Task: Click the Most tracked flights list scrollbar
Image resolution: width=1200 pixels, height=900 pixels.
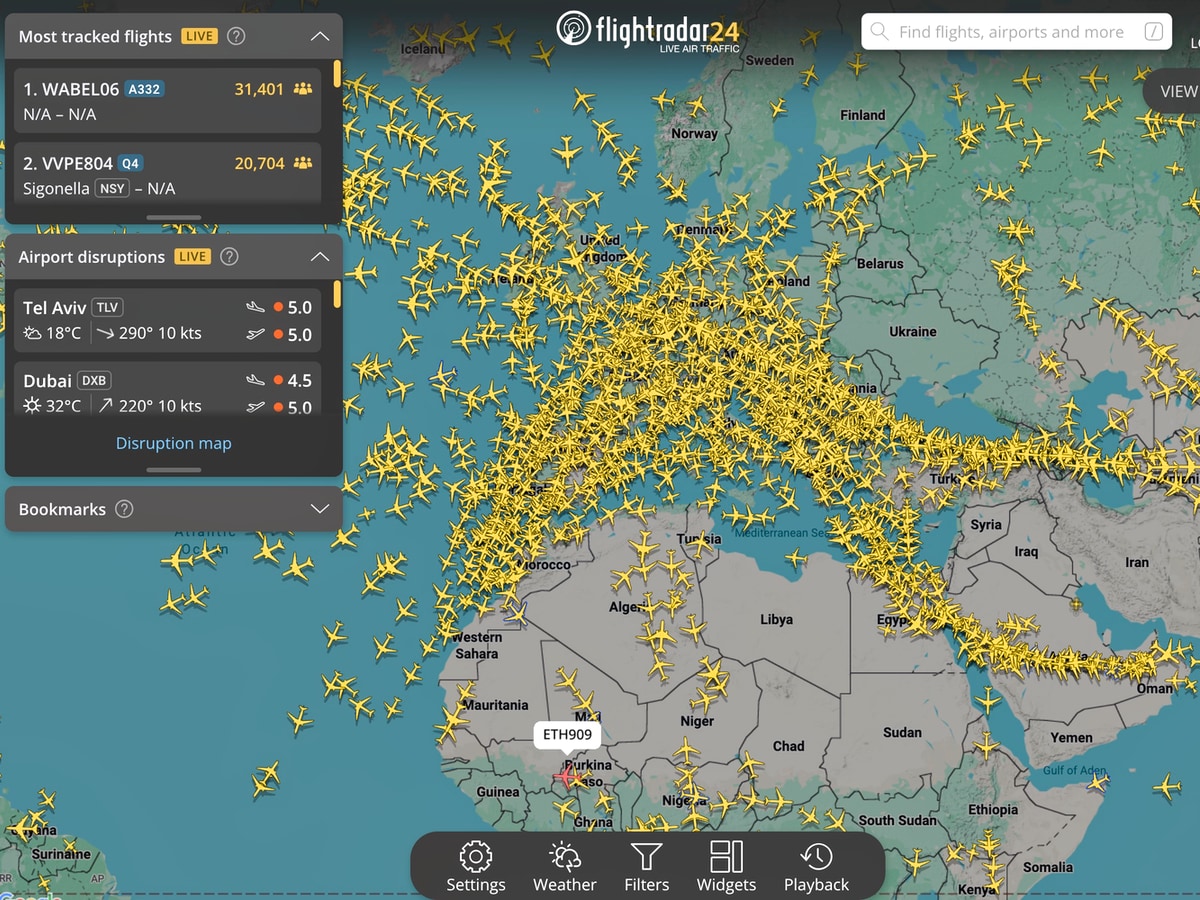Action: coord(337,74)
